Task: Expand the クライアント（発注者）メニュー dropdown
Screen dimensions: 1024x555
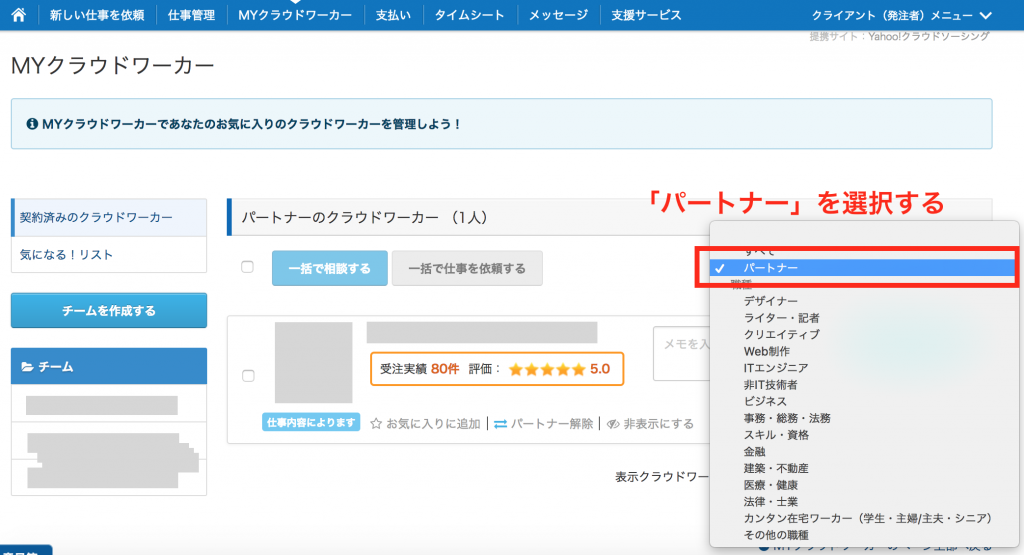Action: (x=903, y=15)
